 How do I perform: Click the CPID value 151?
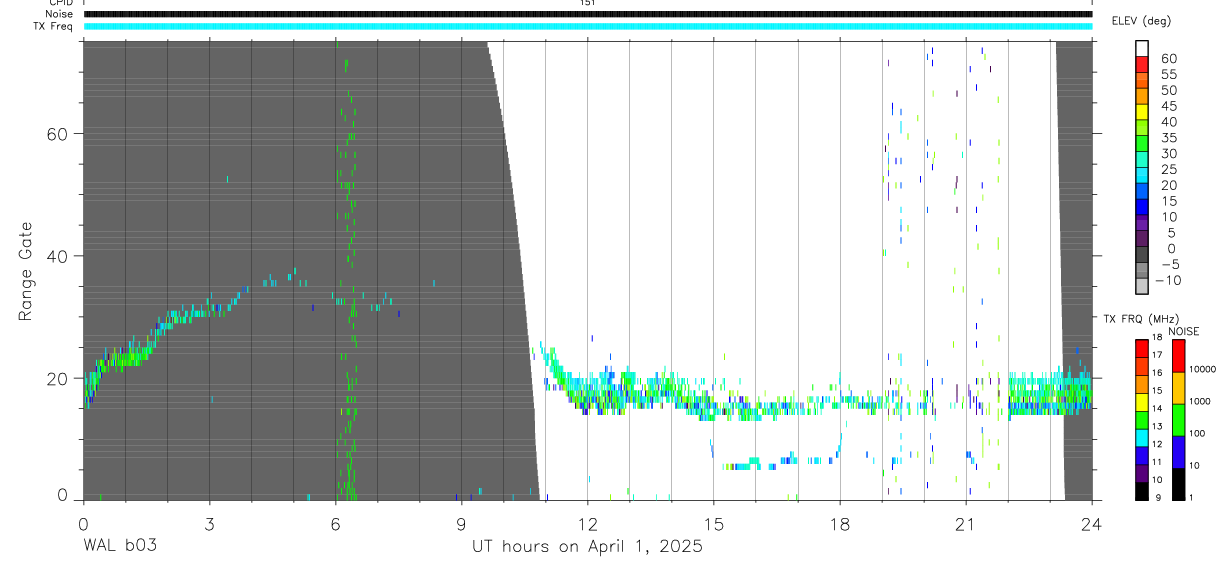point(587,3)
